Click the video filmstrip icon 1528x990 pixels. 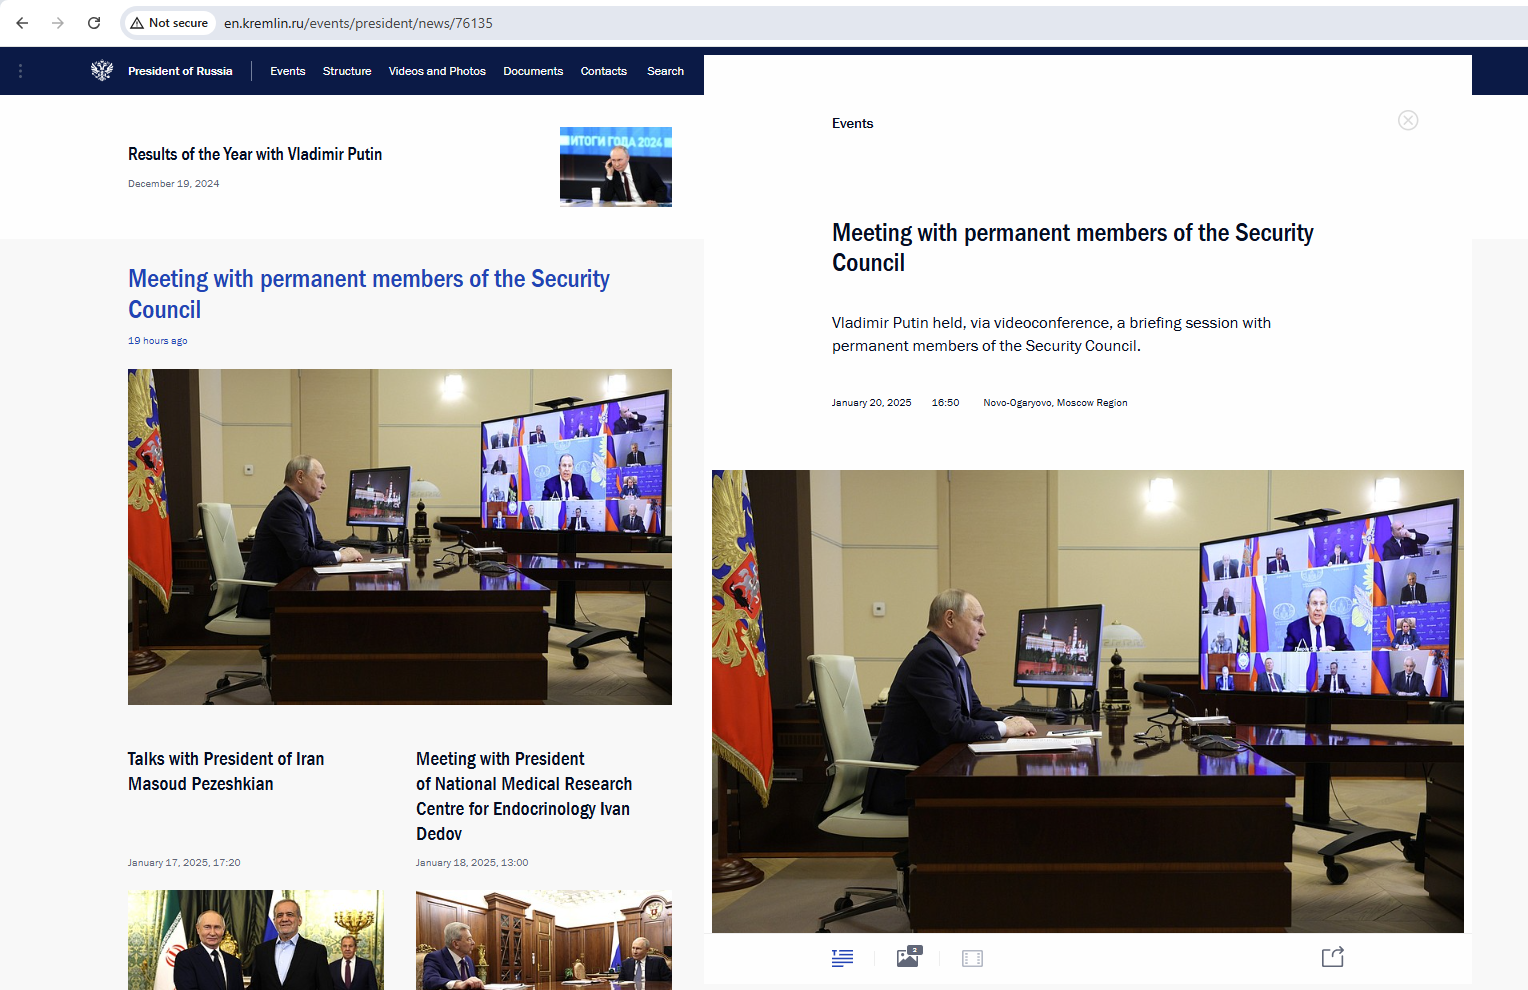[972, 958]
